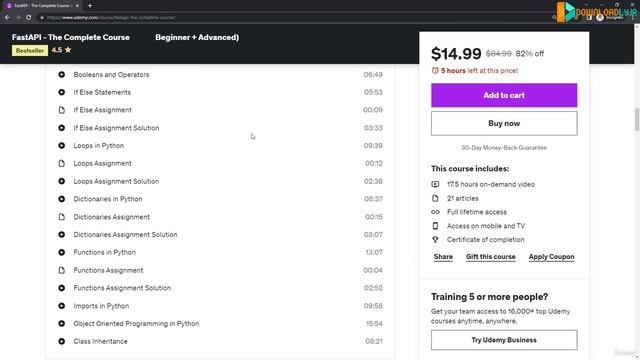Click the document icon beside Functions Assignment
The width and height of the screenshot is (640, 360).
point(62,270)
